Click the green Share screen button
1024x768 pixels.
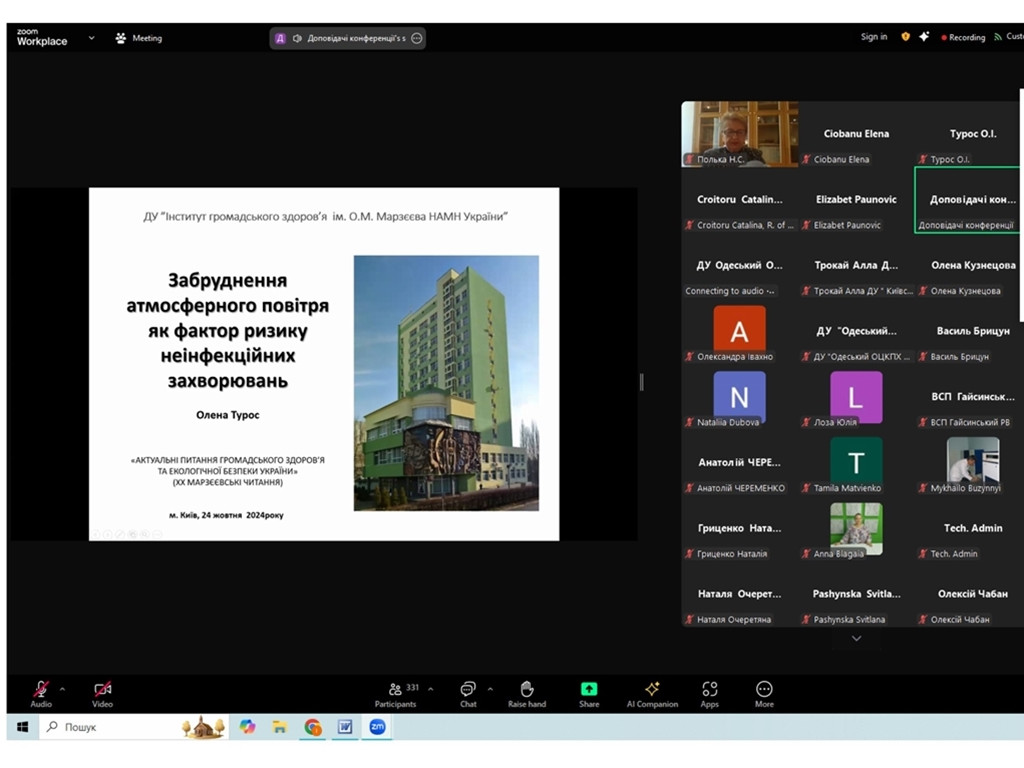click(589, 694)
